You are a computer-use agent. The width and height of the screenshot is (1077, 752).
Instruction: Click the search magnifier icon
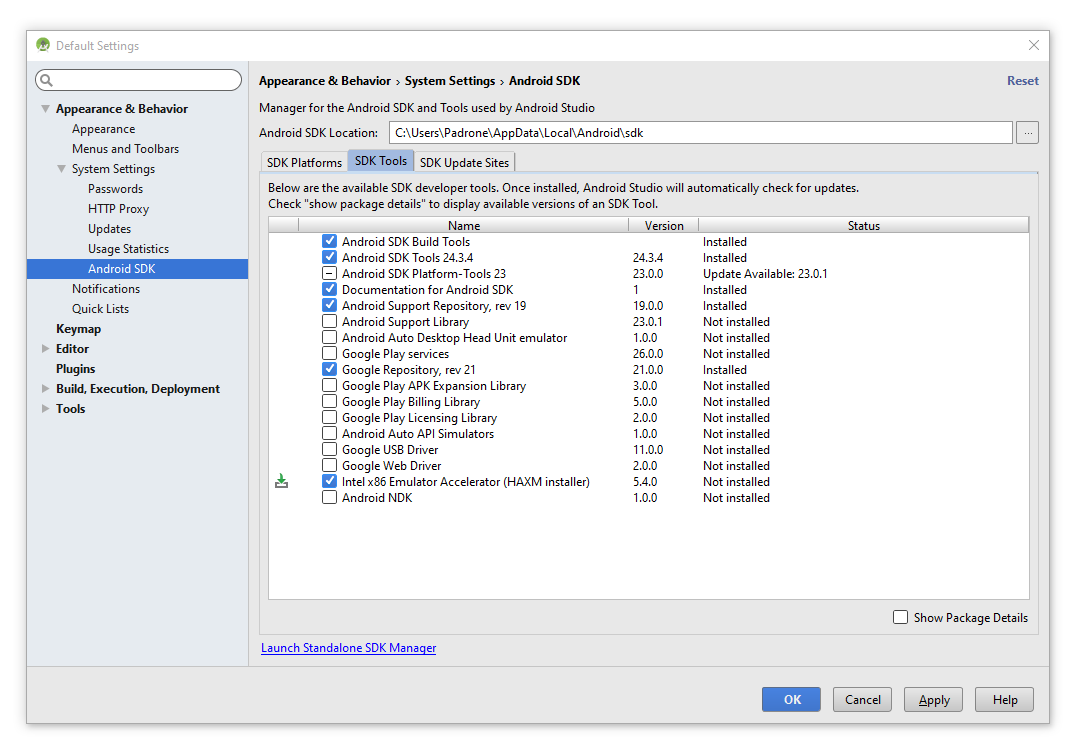47,80
